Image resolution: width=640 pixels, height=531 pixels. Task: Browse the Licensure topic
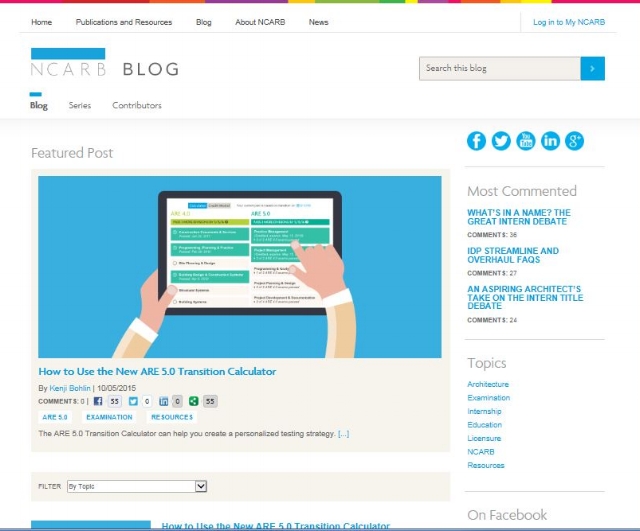click(x=484, y=438)
